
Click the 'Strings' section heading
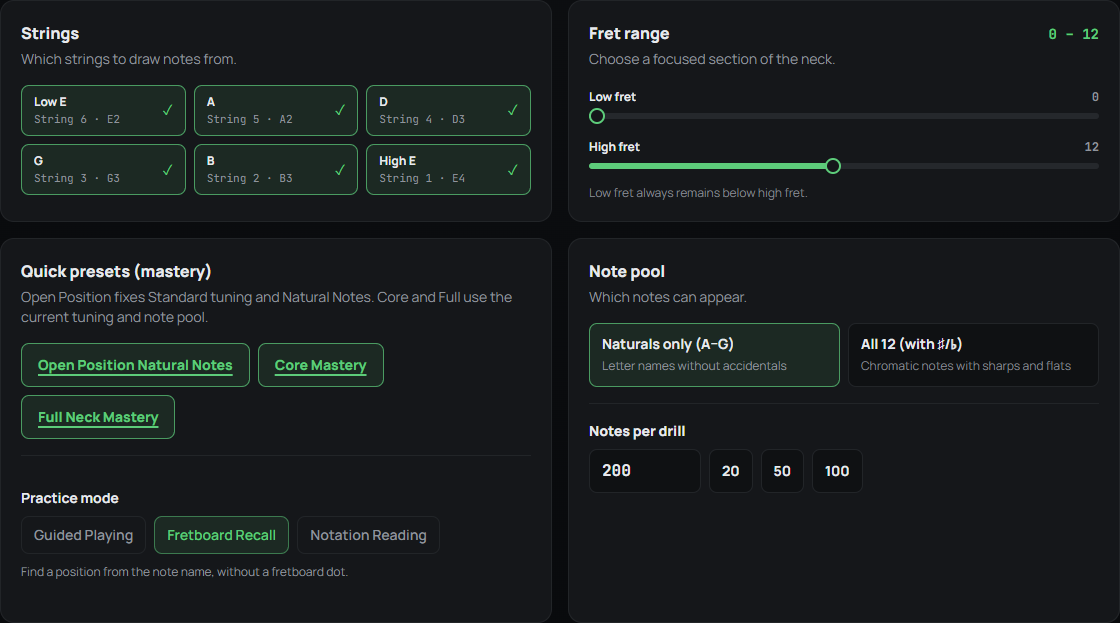point(50,34)
